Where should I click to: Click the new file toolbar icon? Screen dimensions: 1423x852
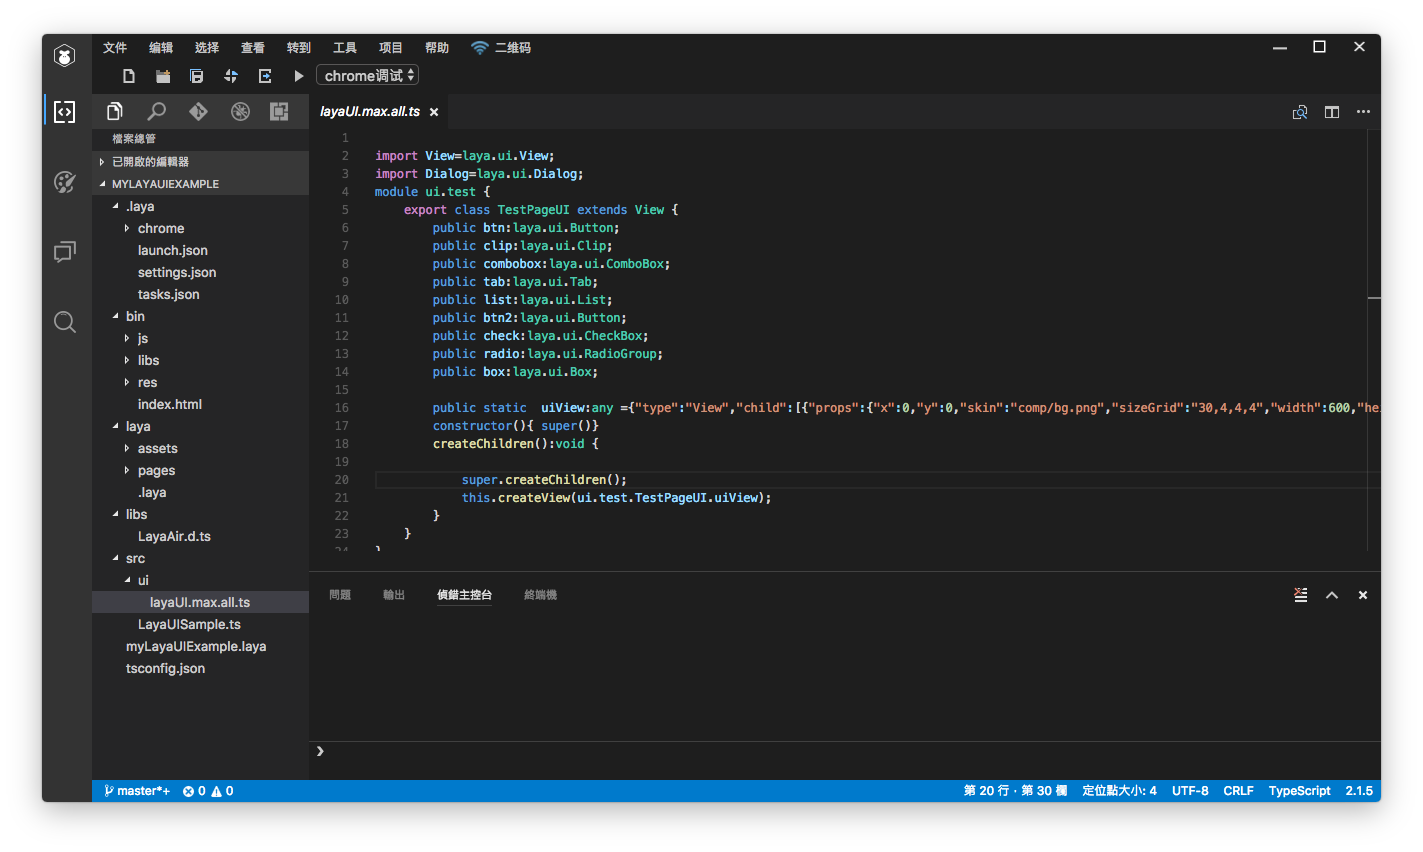[x=129, y=76]
